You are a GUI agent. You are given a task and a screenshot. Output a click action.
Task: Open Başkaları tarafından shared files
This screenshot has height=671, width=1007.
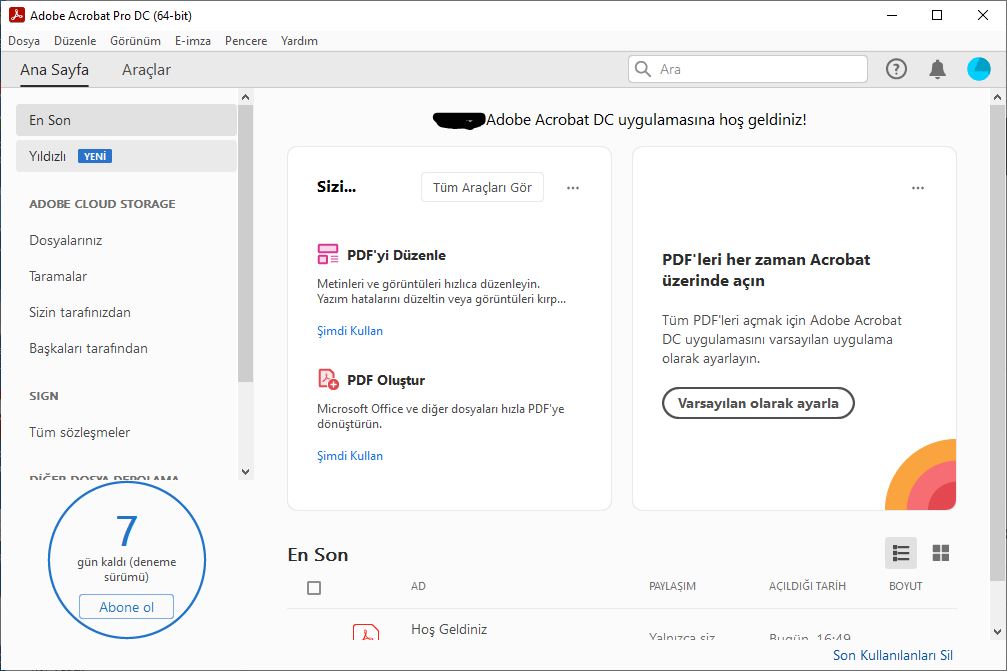click(x=88, y=348)
